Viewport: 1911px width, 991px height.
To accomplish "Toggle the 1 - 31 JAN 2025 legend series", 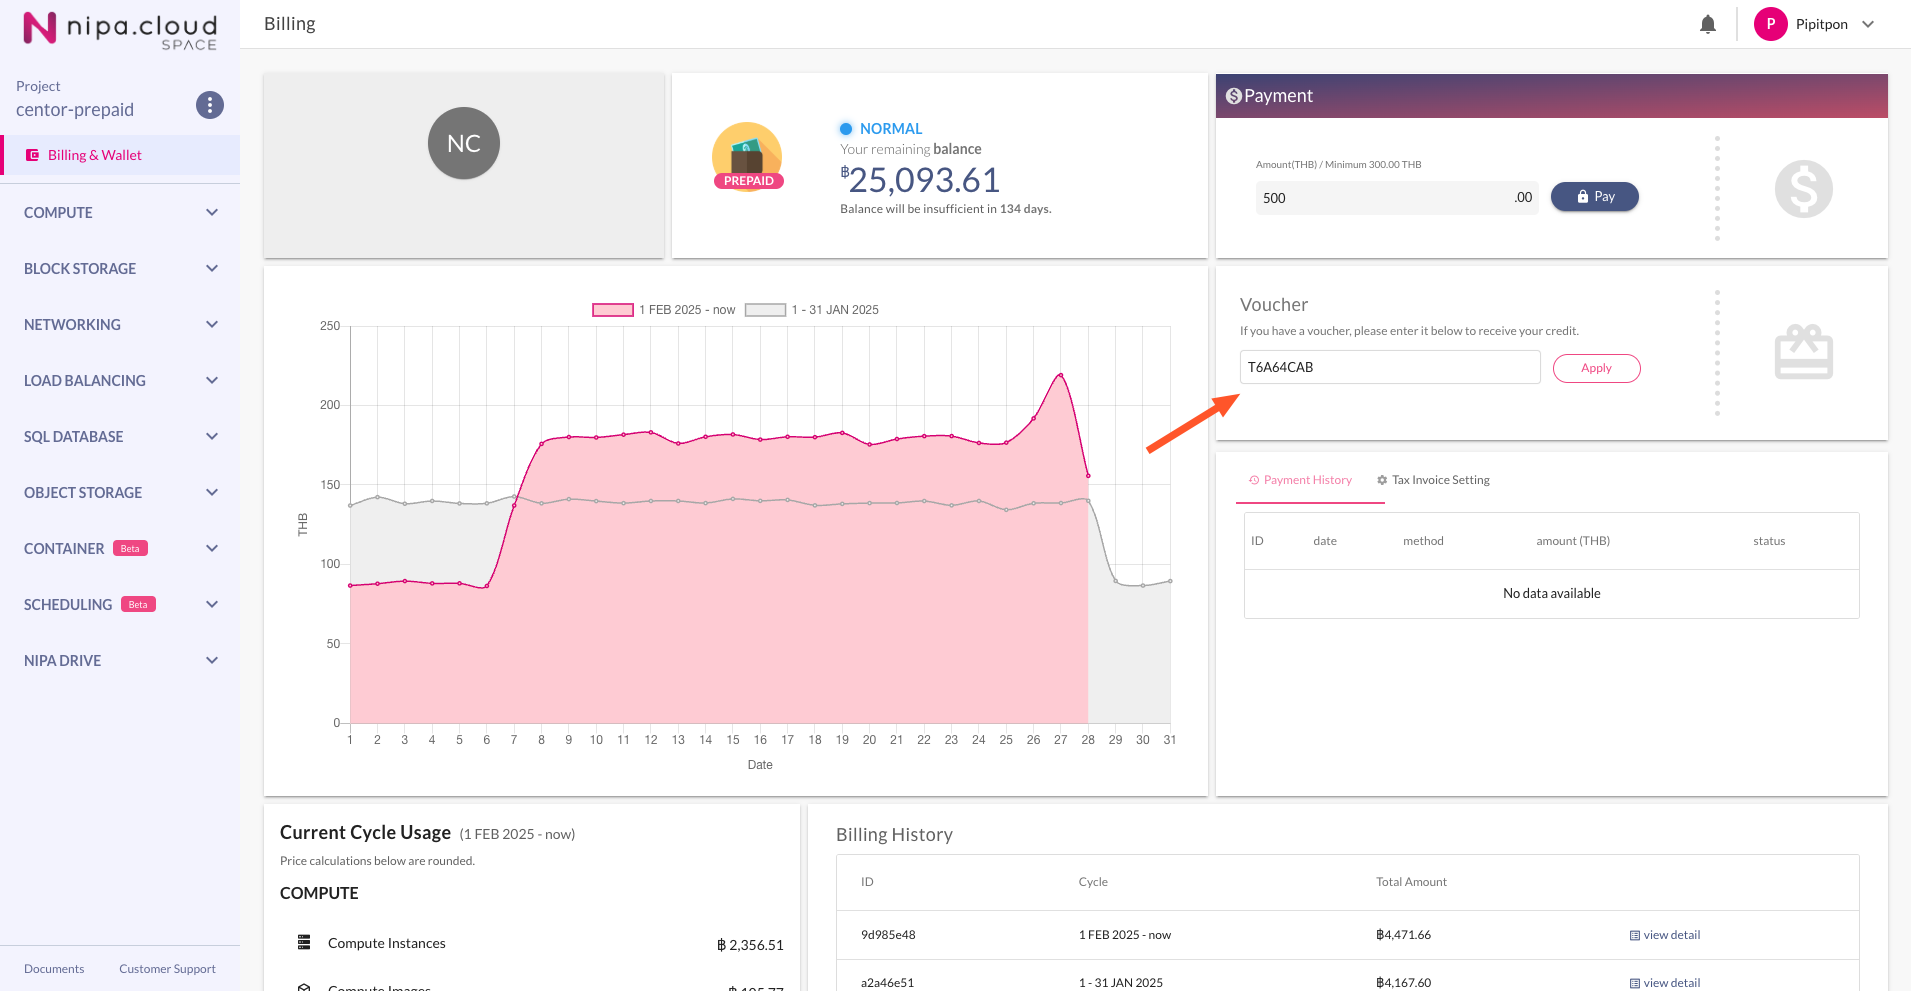I will point(812,310).
